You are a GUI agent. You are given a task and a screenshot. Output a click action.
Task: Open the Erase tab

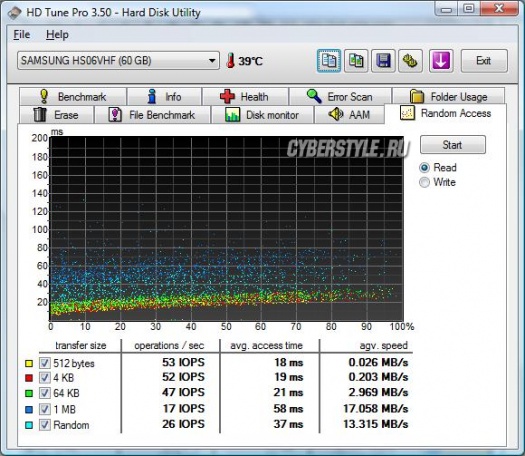tap(57, 115)
